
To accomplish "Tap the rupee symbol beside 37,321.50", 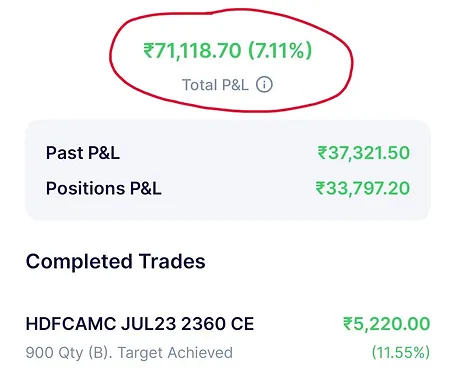I will tap(322, 153).
